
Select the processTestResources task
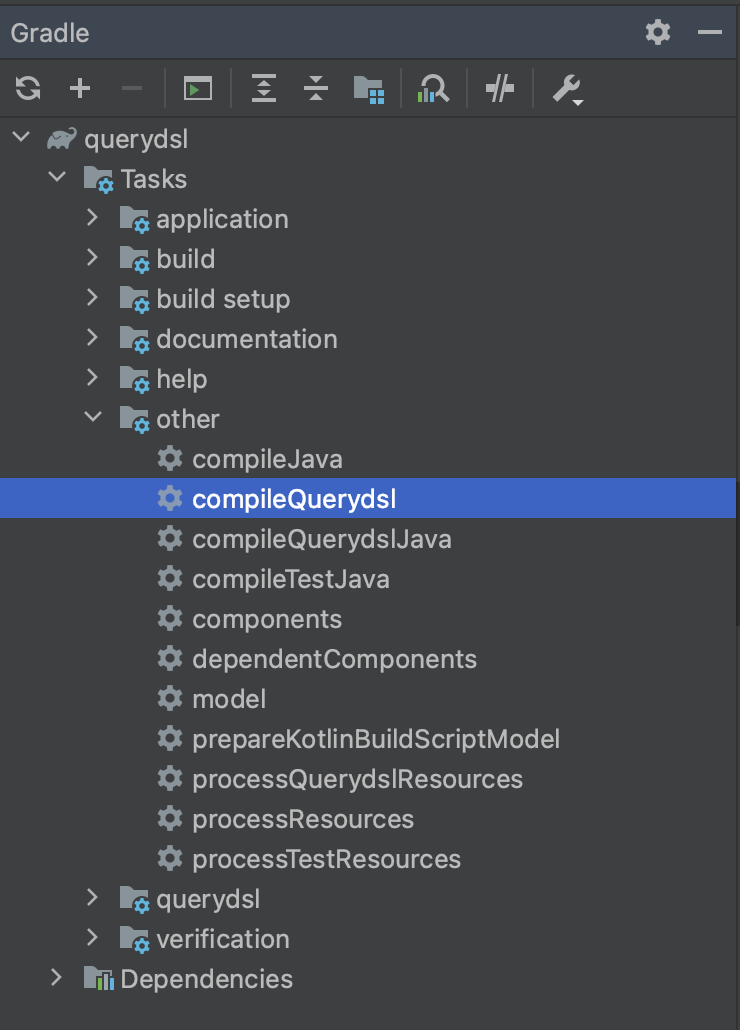click(326, 859)
